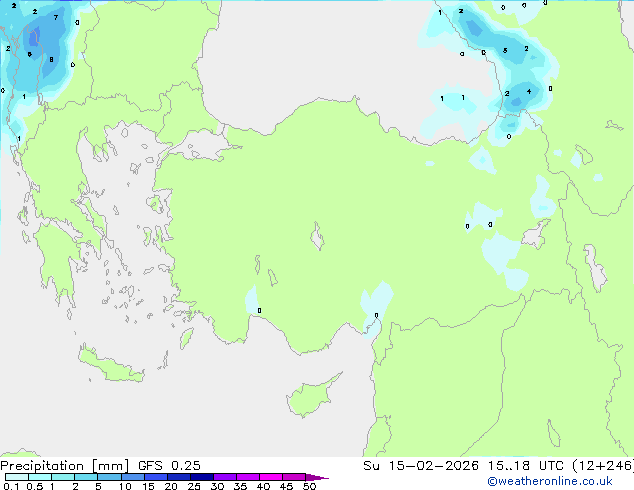Click the 25 to 30 mm legend swatch

point(202,477)
